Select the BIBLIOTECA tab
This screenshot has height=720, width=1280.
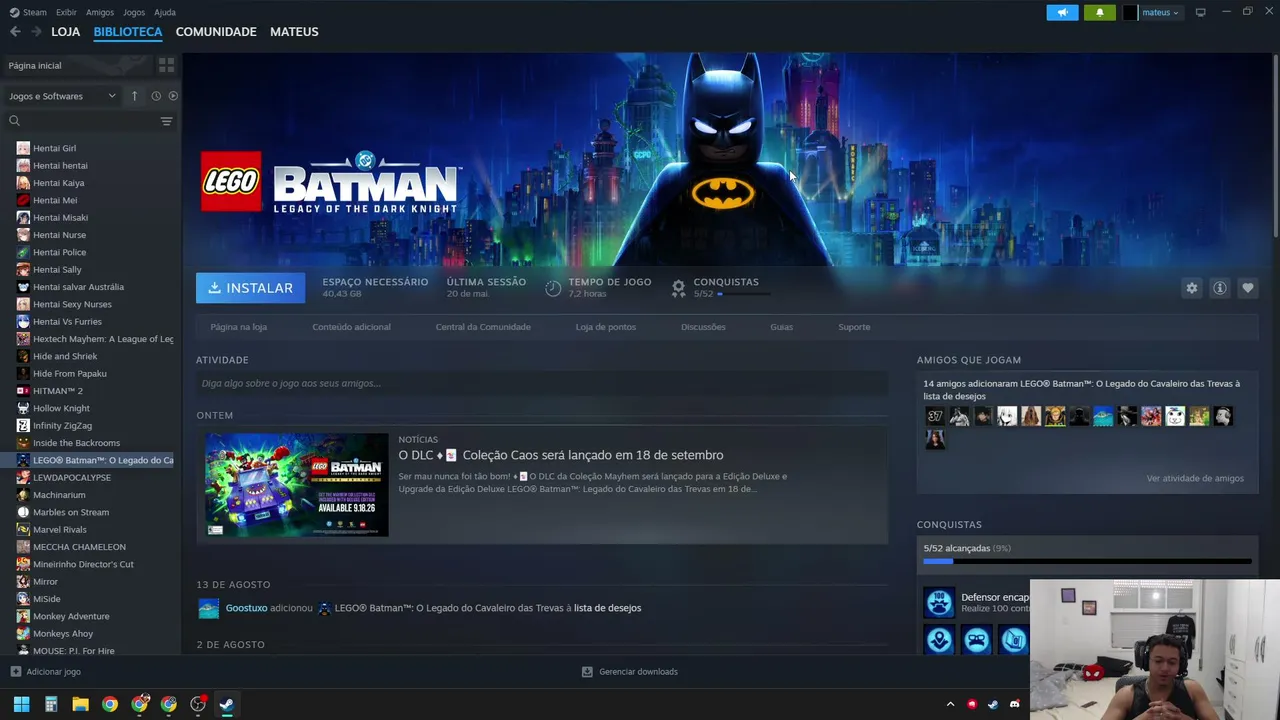(128, 32)
